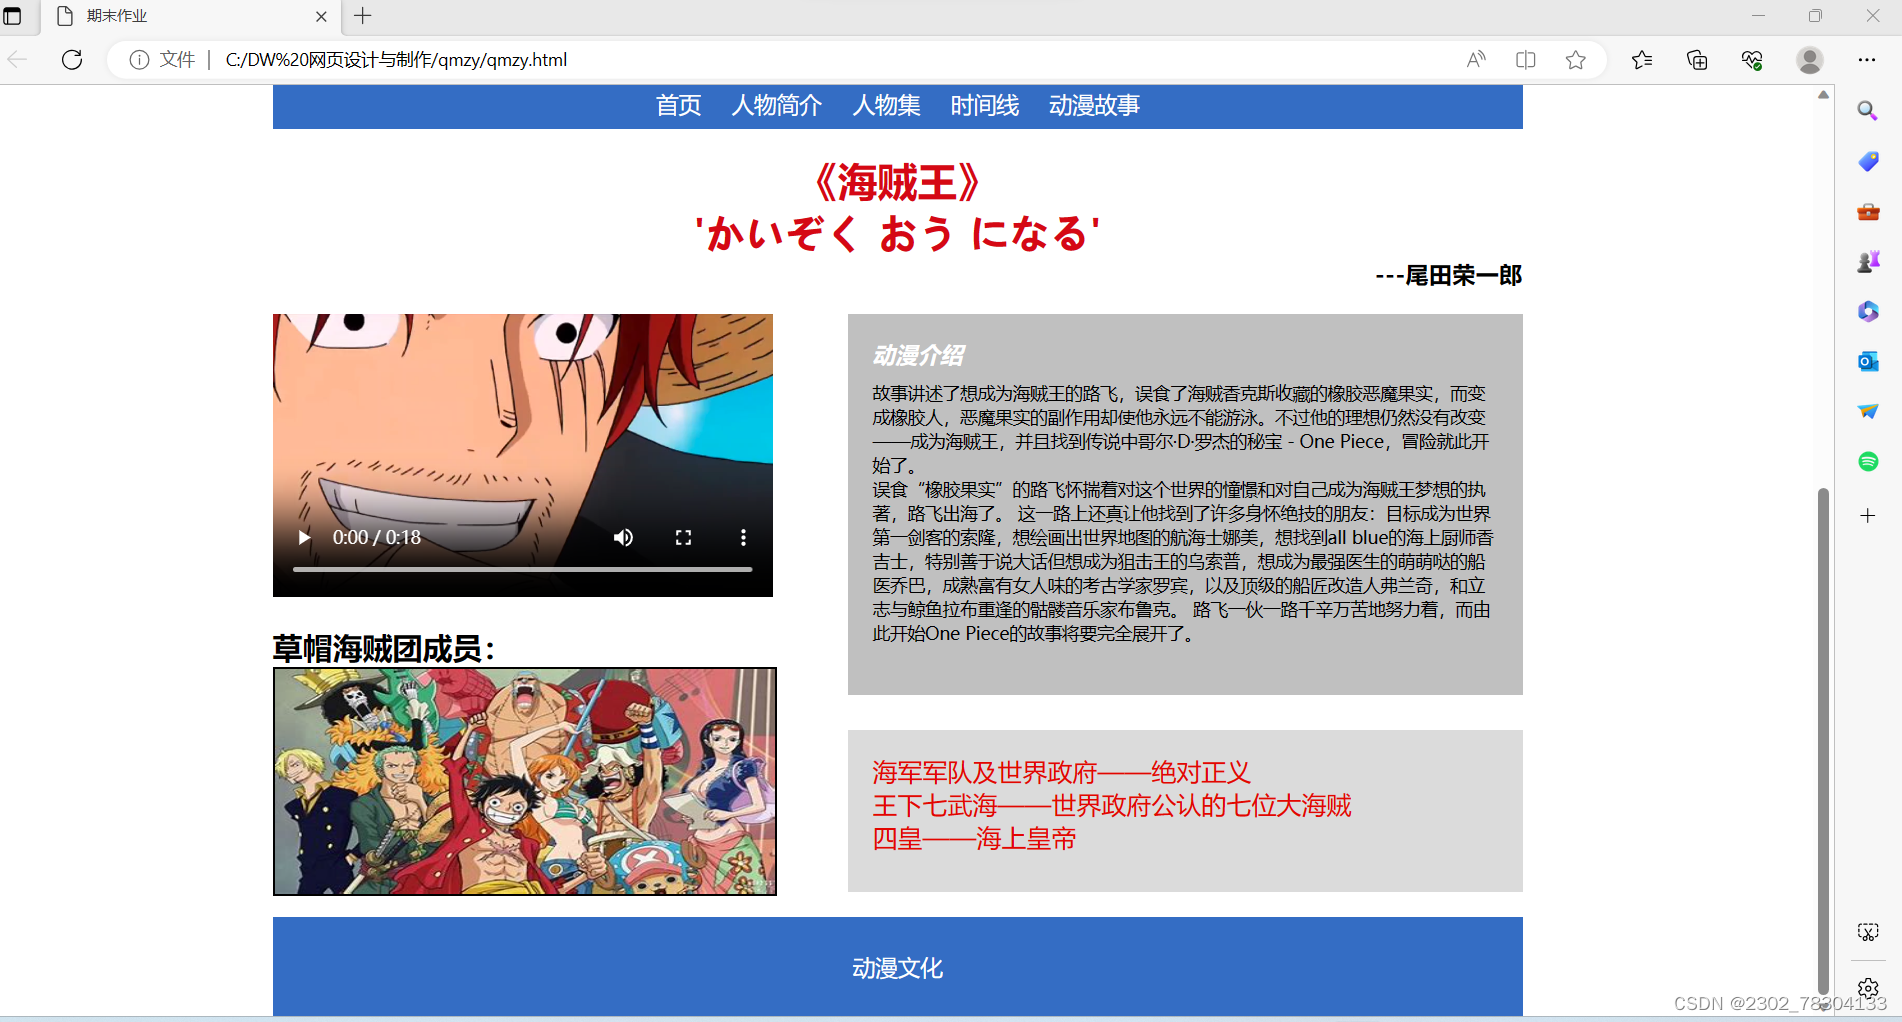This screenshot has width=1902, height=1022.
Task: Play the One Piece video
Action: point(304,538)
